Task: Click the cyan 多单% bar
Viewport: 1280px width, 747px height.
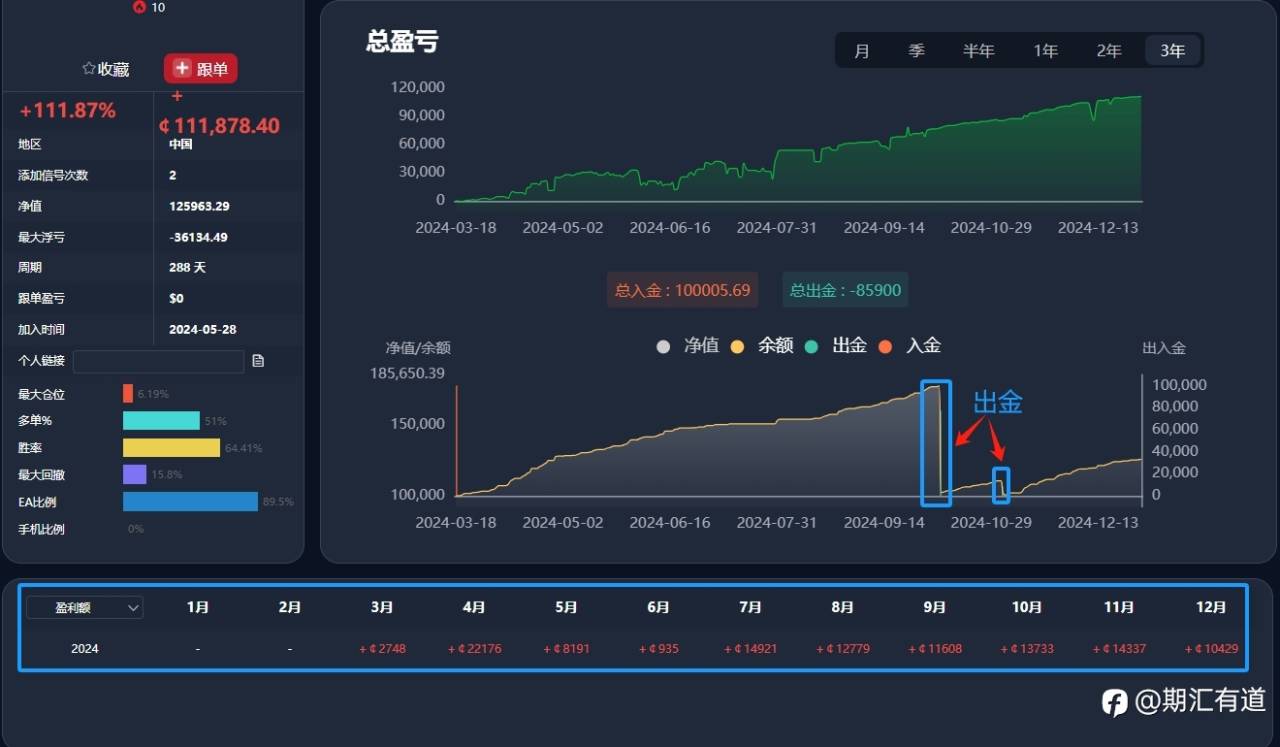Action: click(161, 421)
